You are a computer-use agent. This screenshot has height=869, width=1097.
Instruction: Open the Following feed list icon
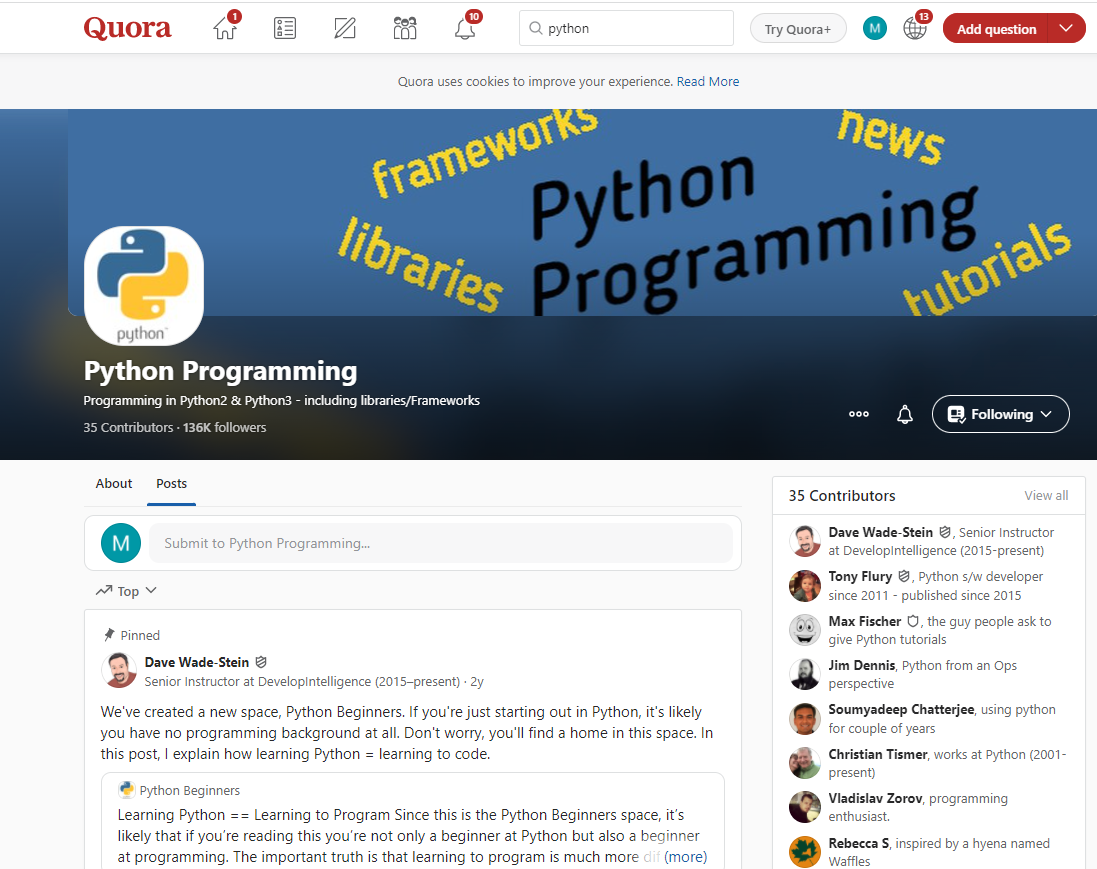(x=285, y=29)
